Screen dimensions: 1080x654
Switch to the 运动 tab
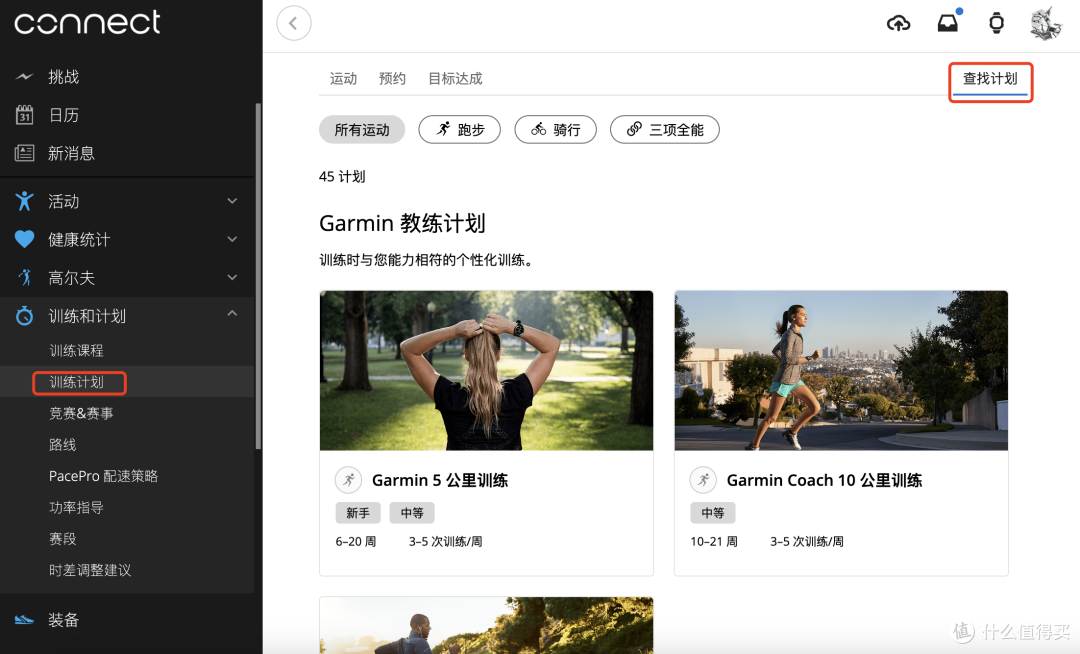tap(343, 78)
